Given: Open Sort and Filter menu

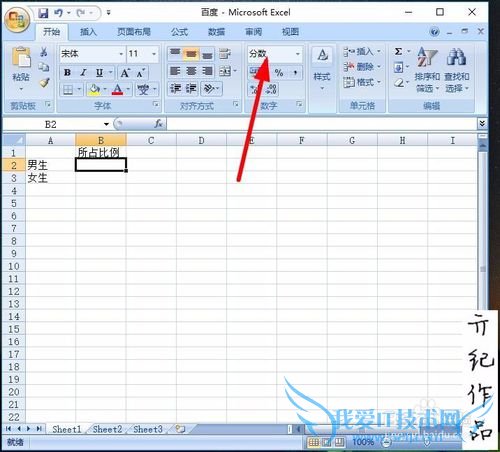Looking at the screenshot, I should pos(427,70).
